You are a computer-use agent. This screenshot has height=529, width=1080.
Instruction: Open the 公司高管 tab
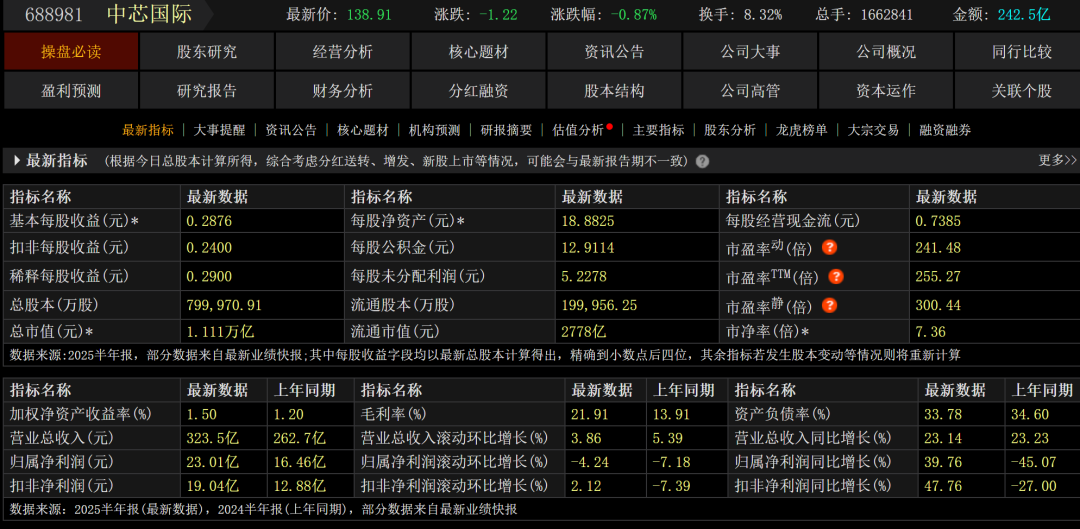click(x=750, y=90)
